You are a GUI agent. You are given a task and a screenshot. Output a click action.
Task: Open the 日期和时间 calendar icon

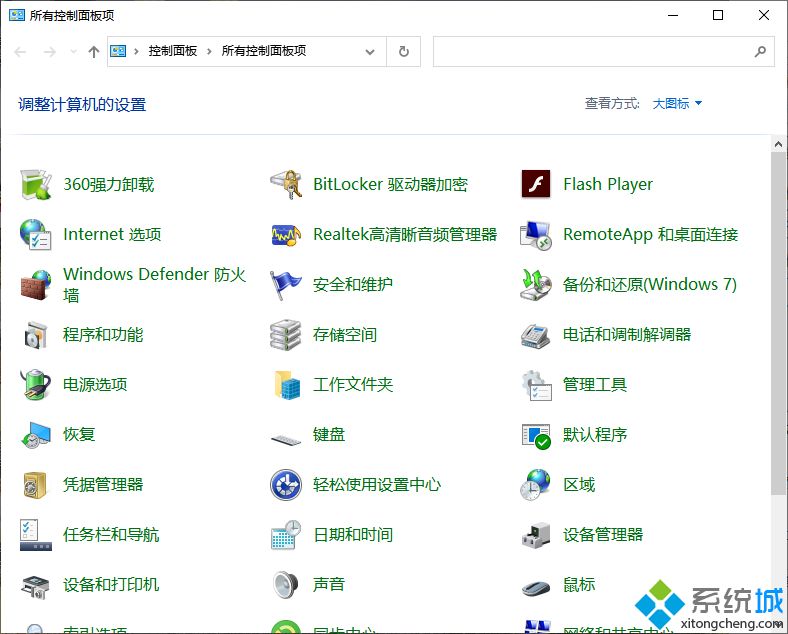click(286, 535)
